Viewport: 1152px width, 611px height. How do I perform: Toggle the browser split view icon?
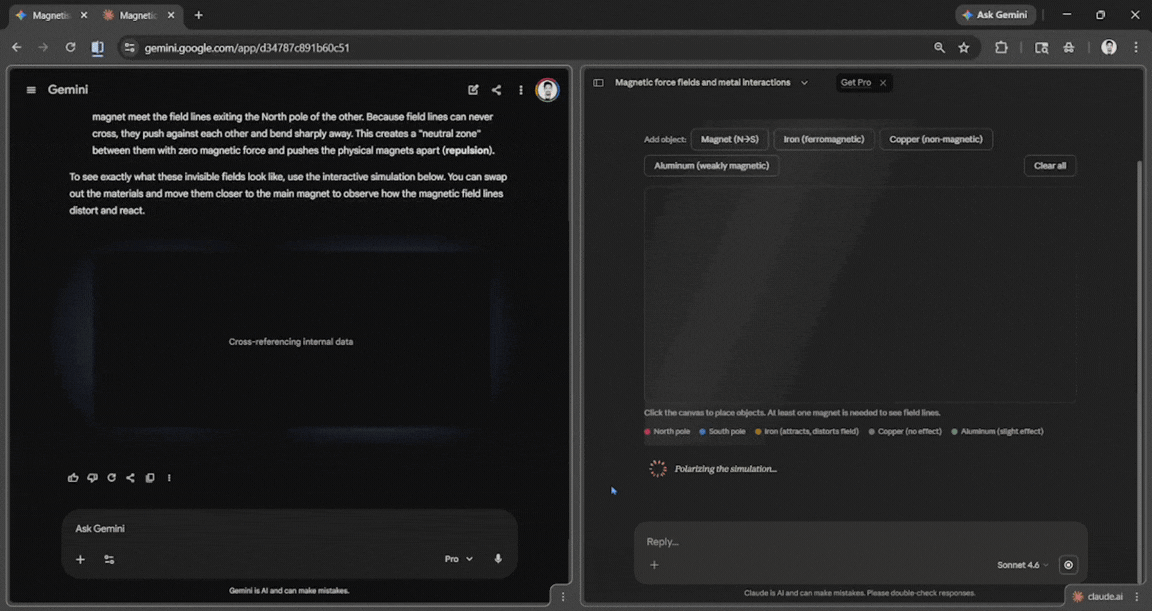97,48
